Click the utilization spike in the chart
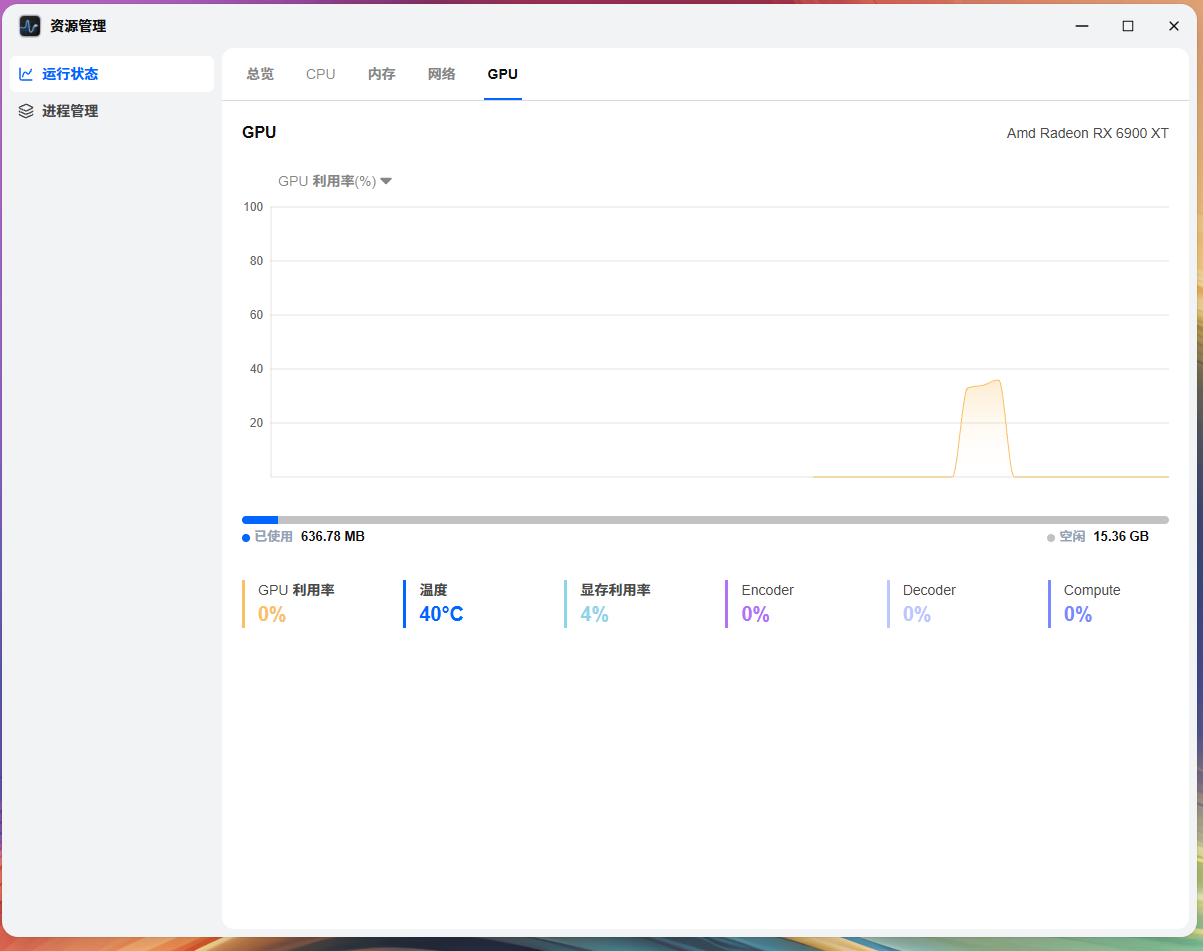Viewport: 1203px width, 951px height. [x=984, y=430]
